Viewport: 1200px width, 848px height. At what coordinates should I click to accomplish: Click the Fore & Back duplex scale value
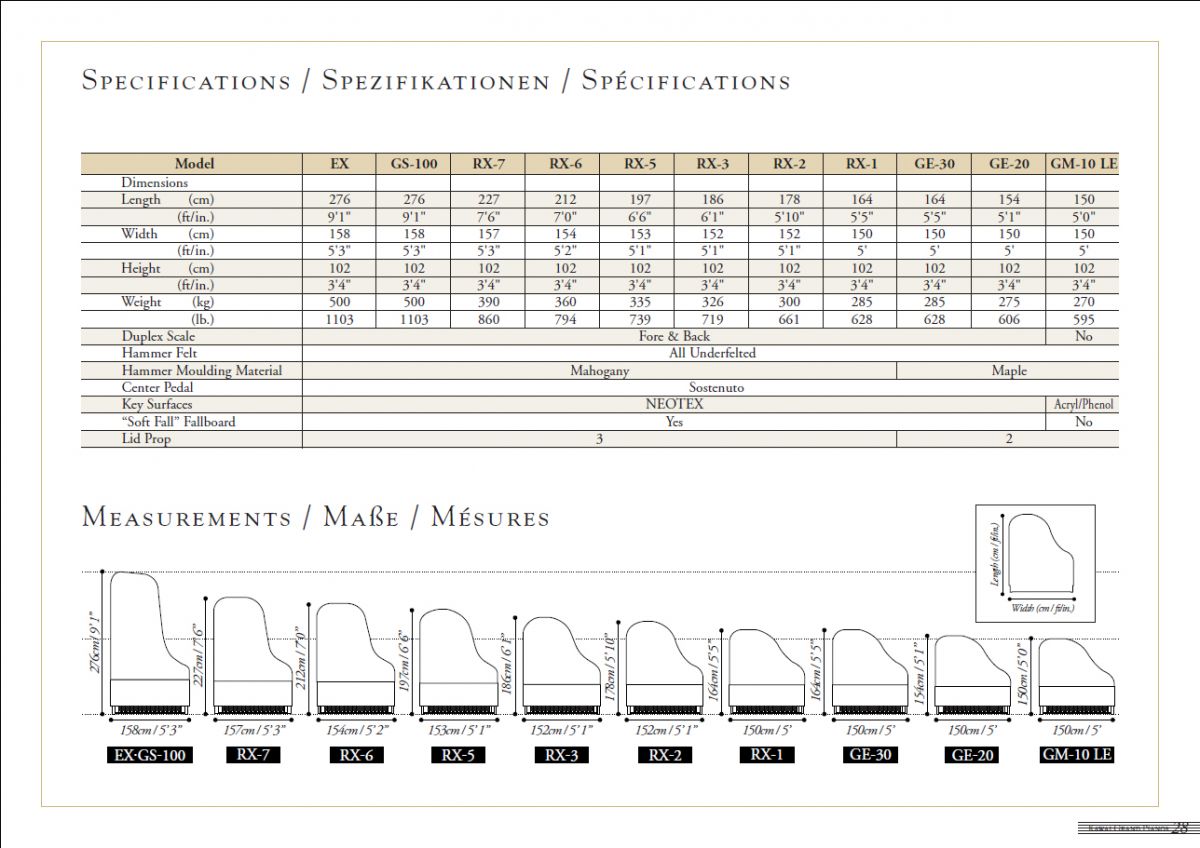tap(674, 336)
